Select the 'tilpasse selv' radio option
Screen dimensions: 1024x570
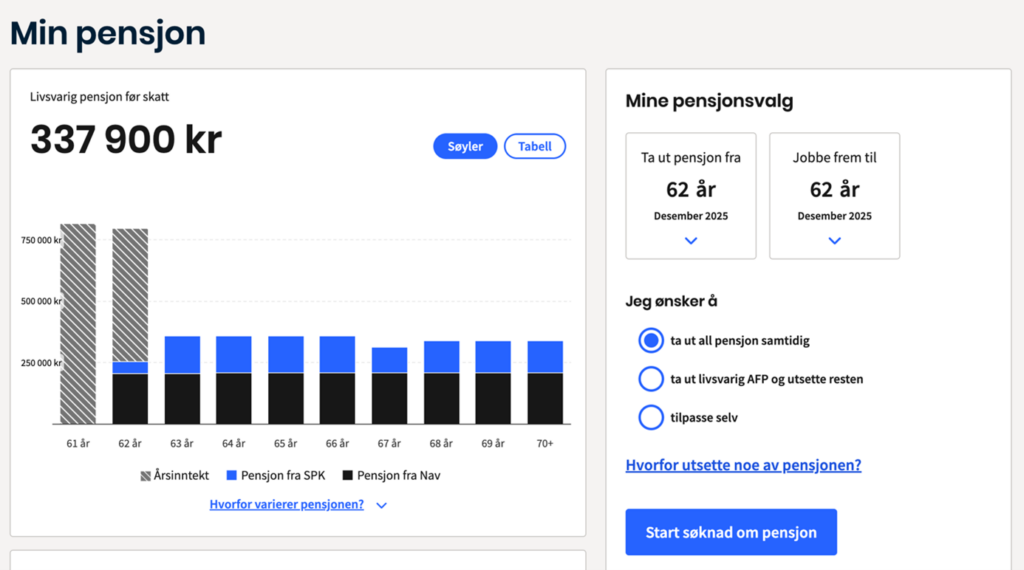click(x=651, y=417)
